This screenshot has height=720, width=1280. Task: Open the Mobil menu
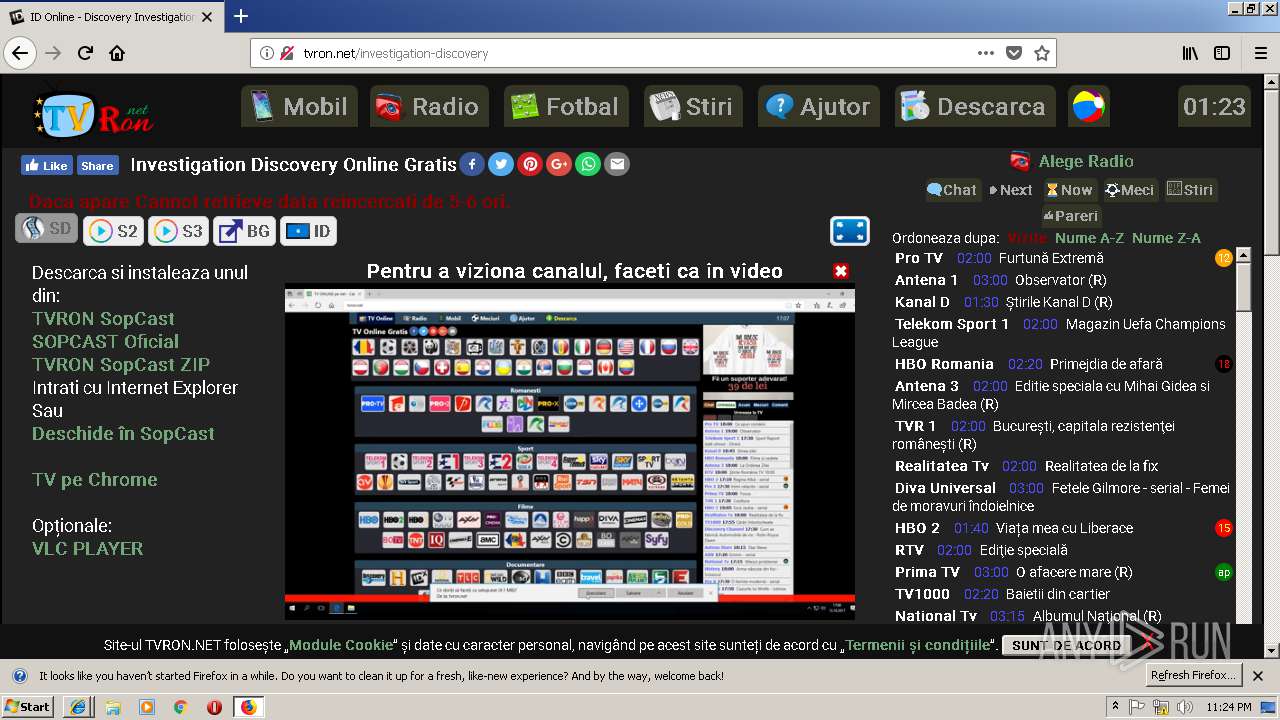[298, 106]
